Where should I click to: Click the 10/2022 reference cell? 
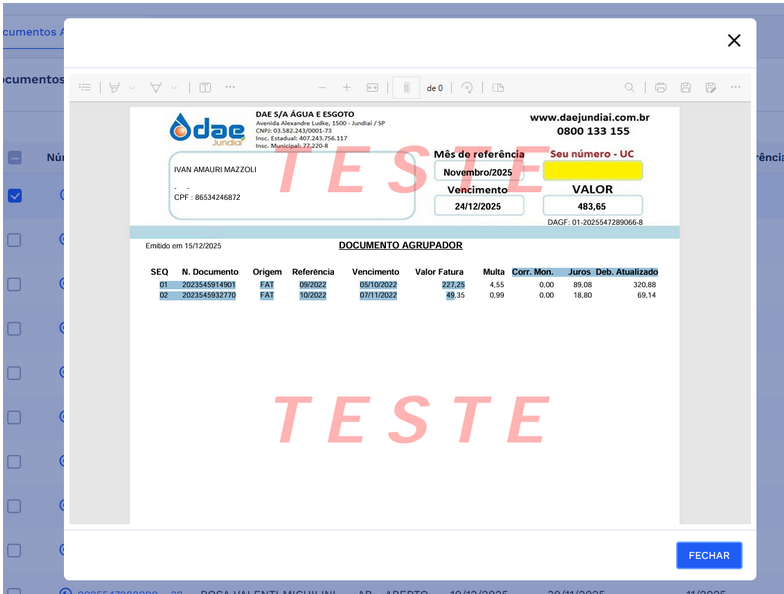click(x=312, y=295)
